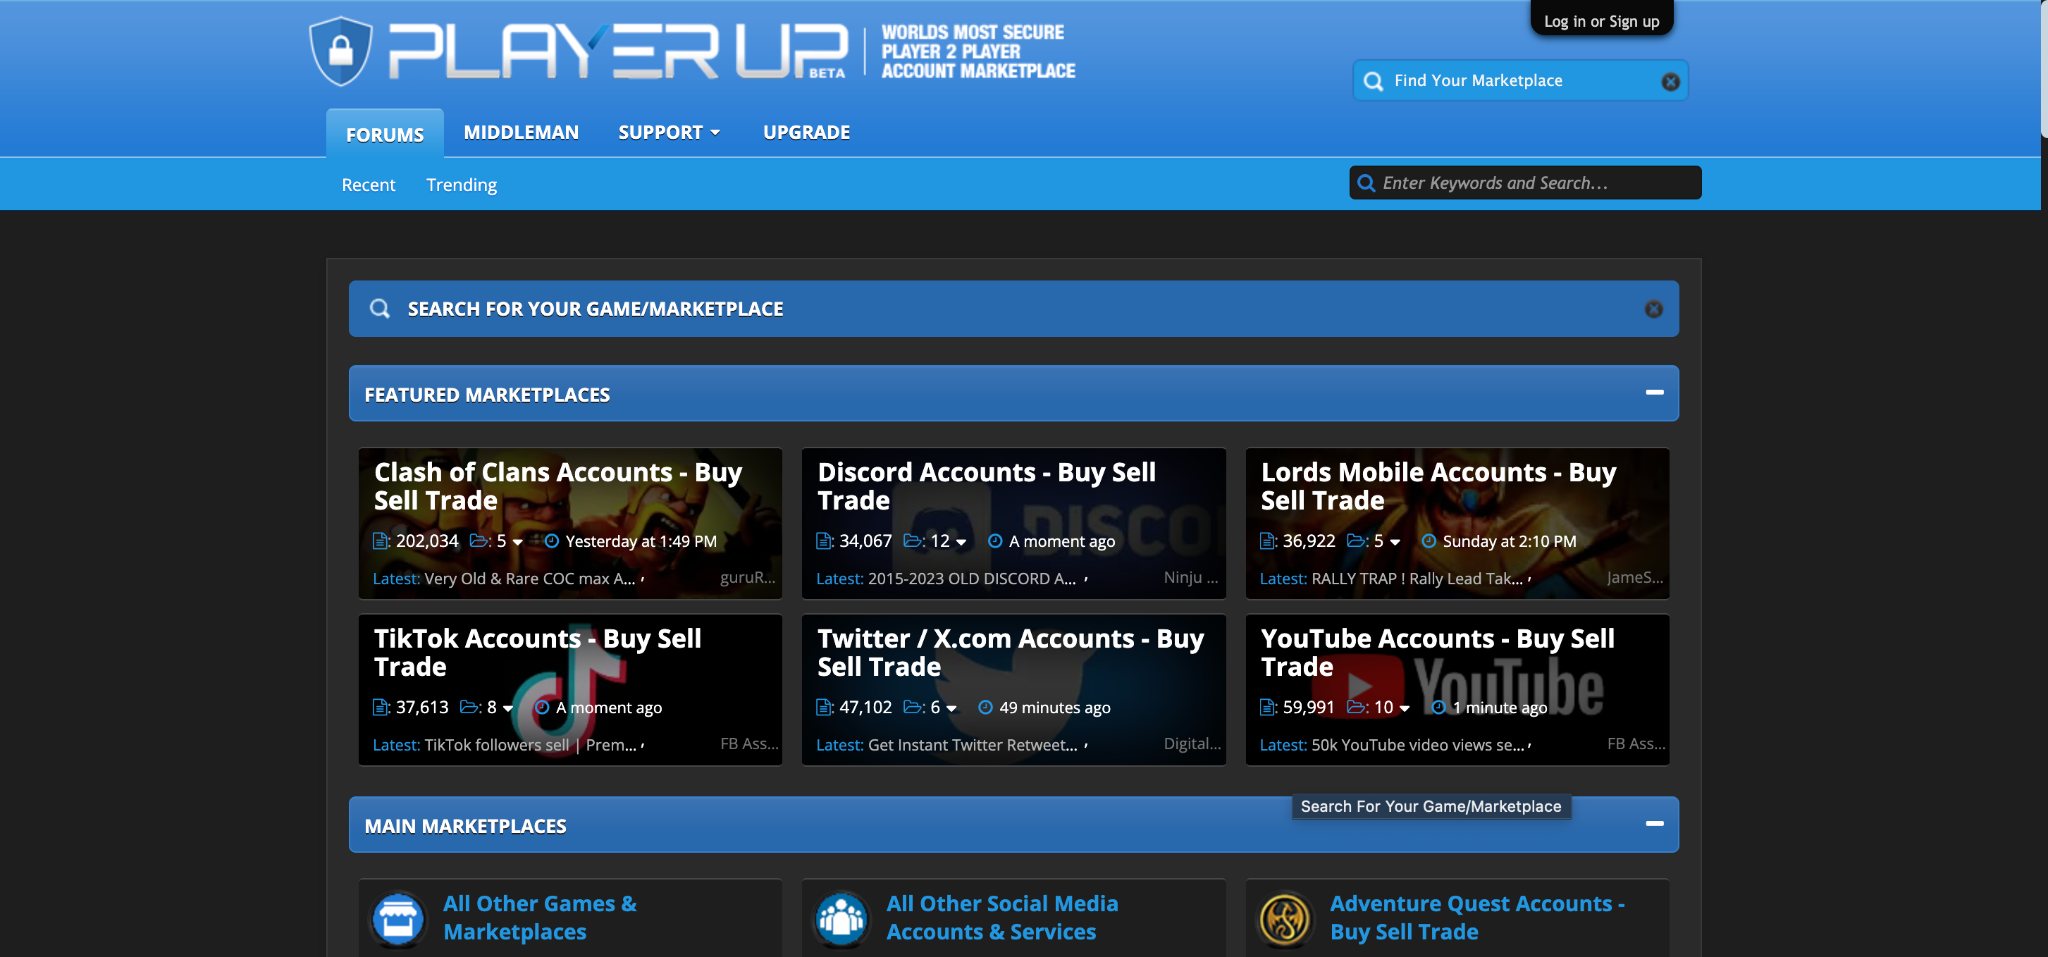
Task: Click the magnifier icon in the keyword search box
Action: [1366, 183]
